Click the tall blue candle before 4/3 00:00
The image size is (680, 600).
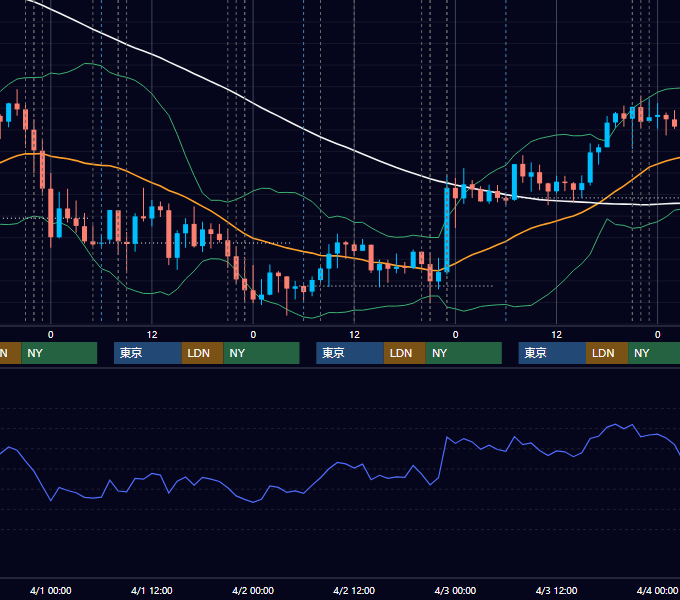[x=447, y=230]
